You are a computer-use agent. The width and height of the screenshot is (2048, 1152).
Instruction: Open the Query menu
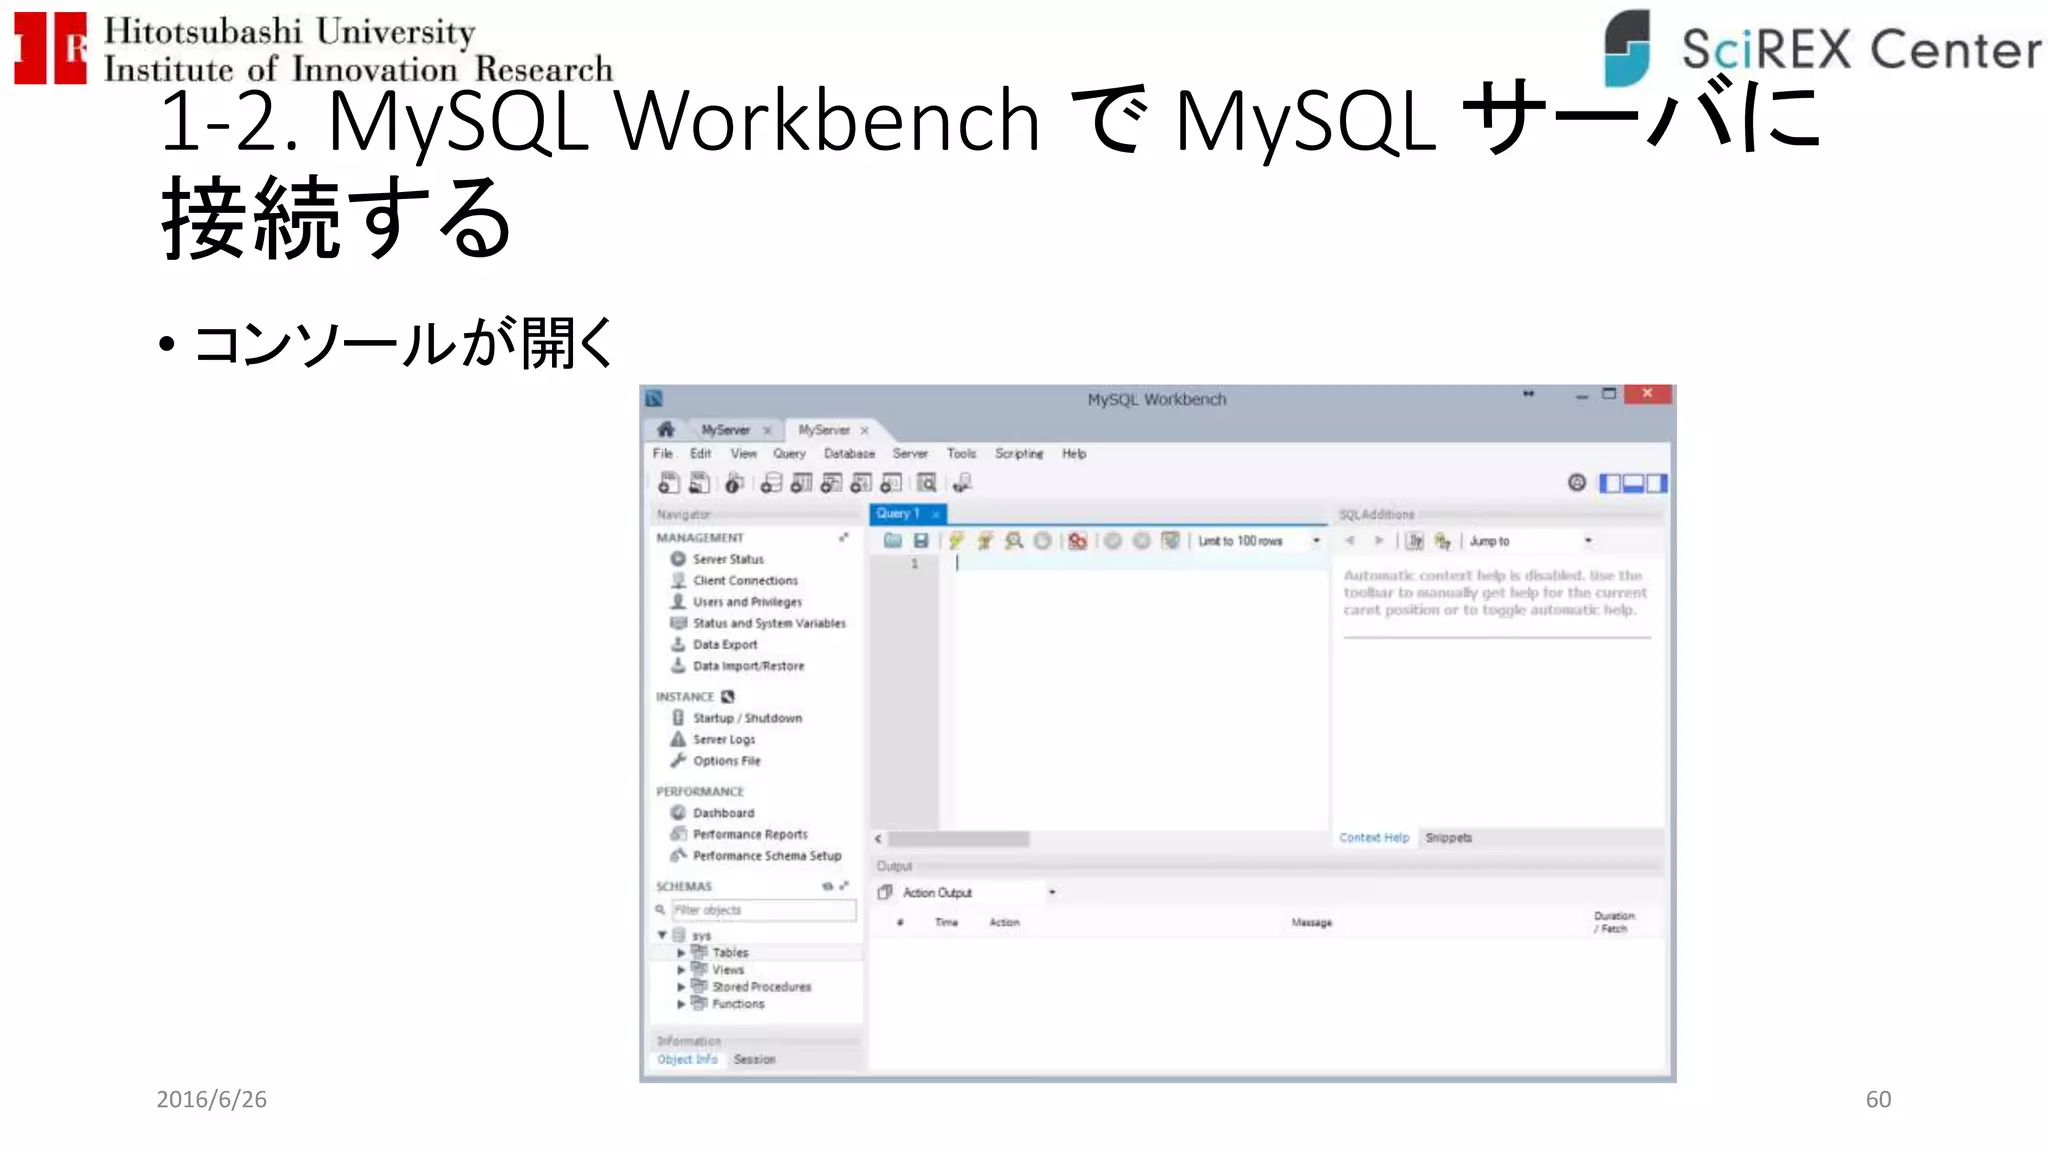click(789, 453)
